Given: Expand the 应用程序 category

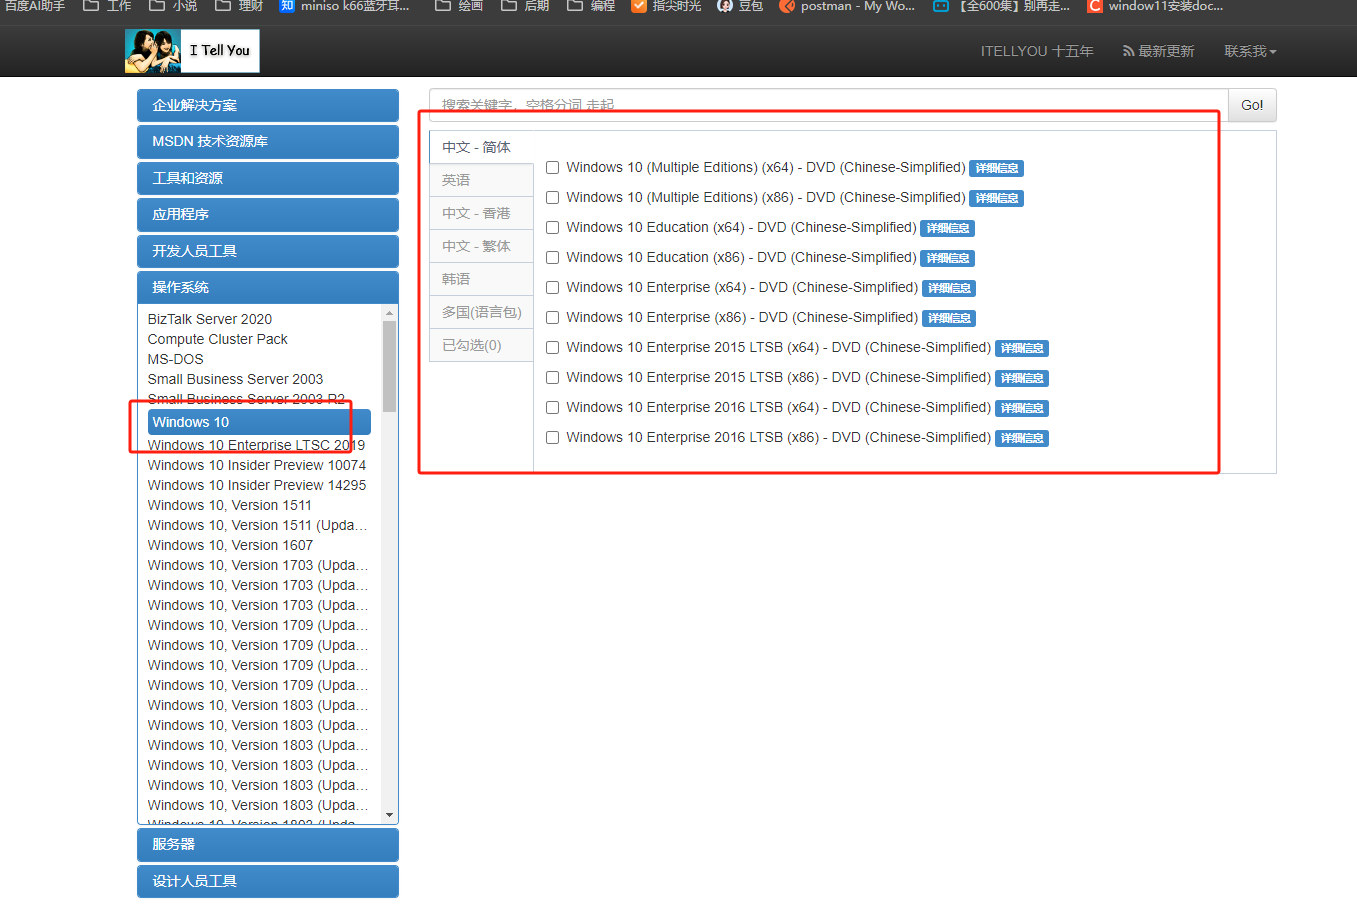Looking at the screenshot, I should pos(268,214).
